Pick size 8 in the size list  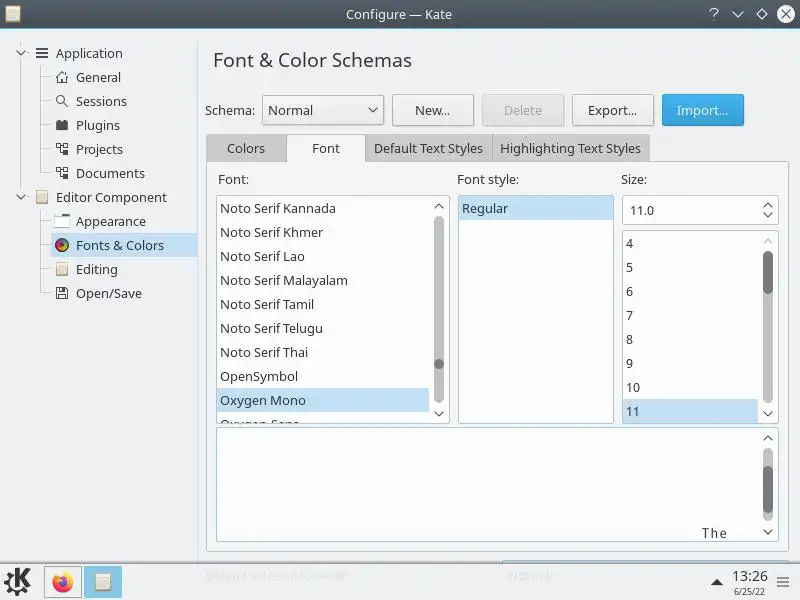(x=690, y=339)
